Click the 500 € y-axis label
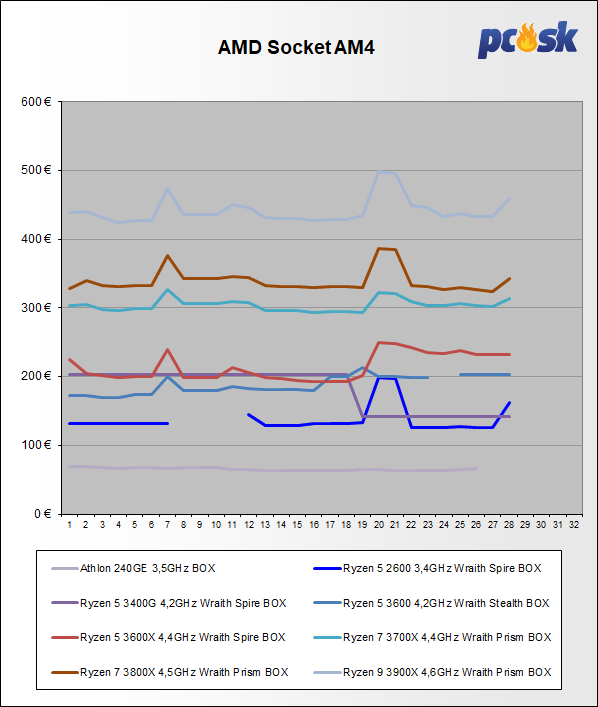 (36, 170)
